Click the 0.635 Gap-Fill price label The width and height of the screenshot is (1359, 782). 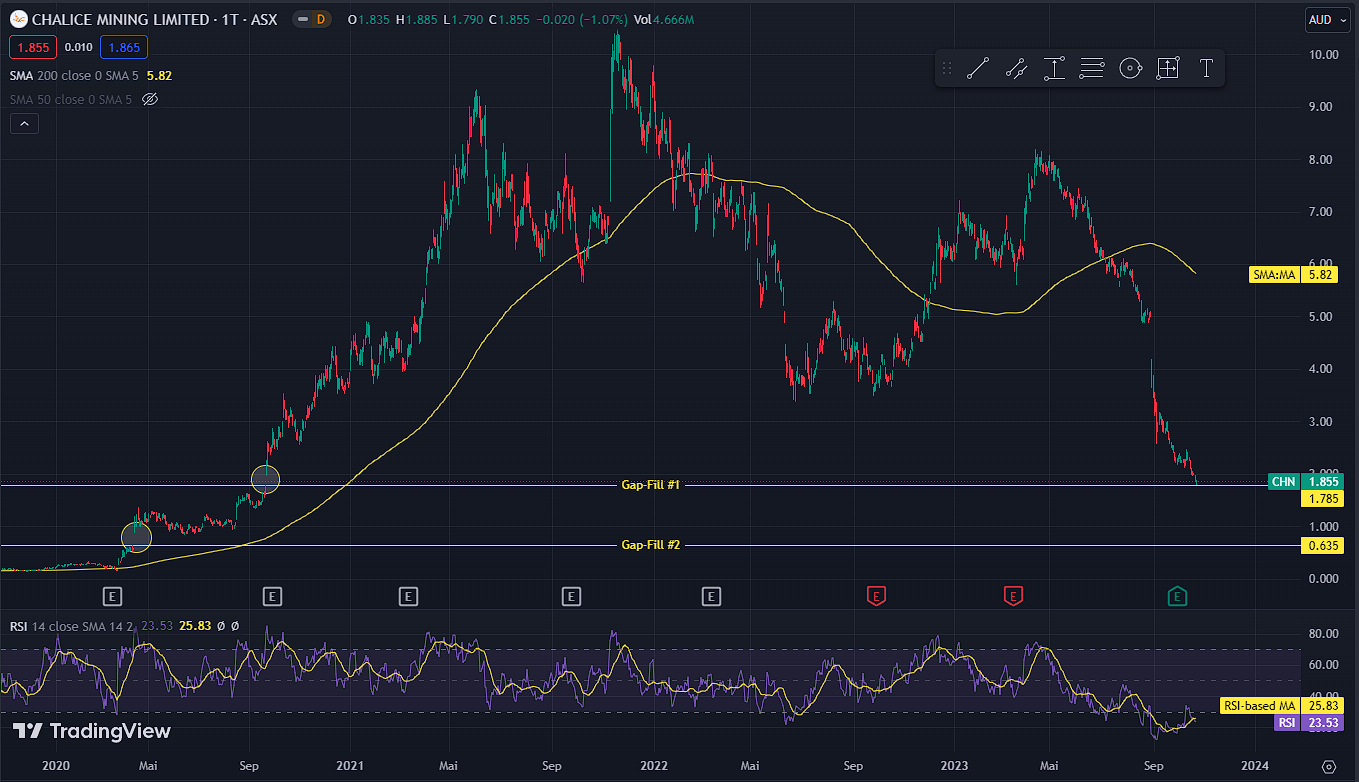coord(1322,545)
